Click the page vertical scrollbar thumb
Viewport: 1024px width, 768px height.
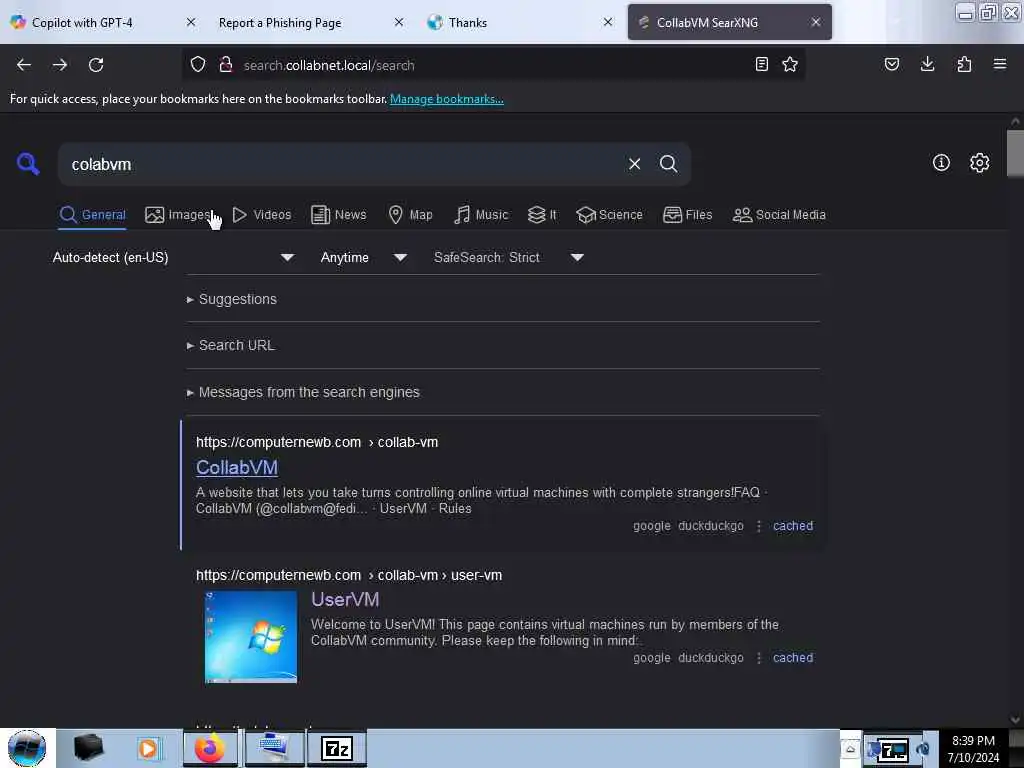tap(1015, 153)
